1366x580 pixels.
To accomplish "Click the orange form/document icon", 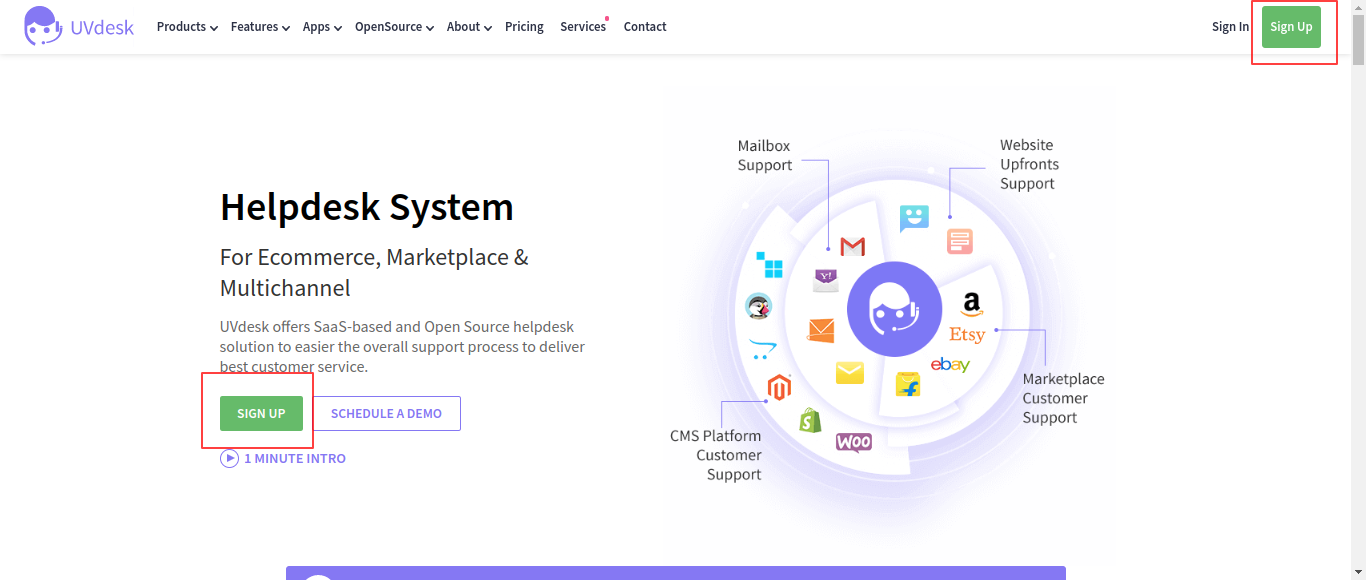I will pyautogui.click(x=960, y=241).
